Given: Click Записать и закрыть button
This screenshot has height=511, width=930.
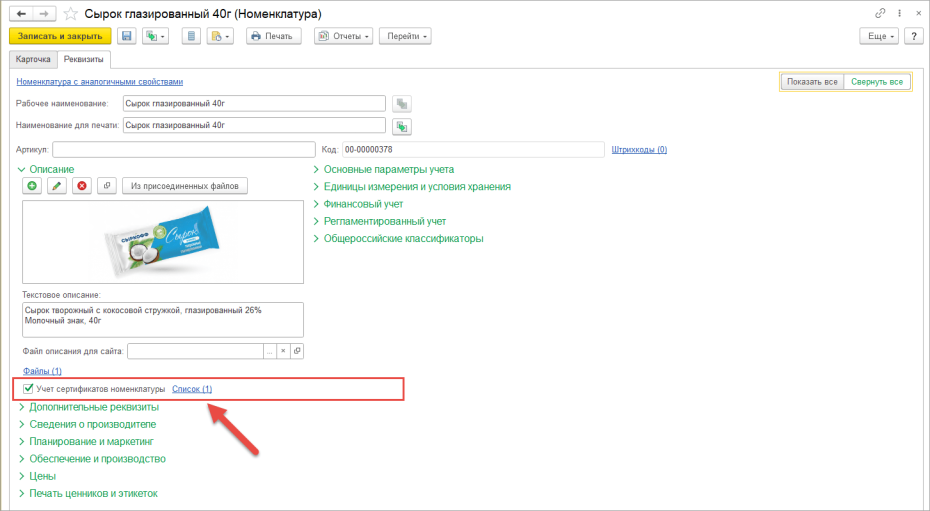Looking at the screenshot, I should 60,36.
